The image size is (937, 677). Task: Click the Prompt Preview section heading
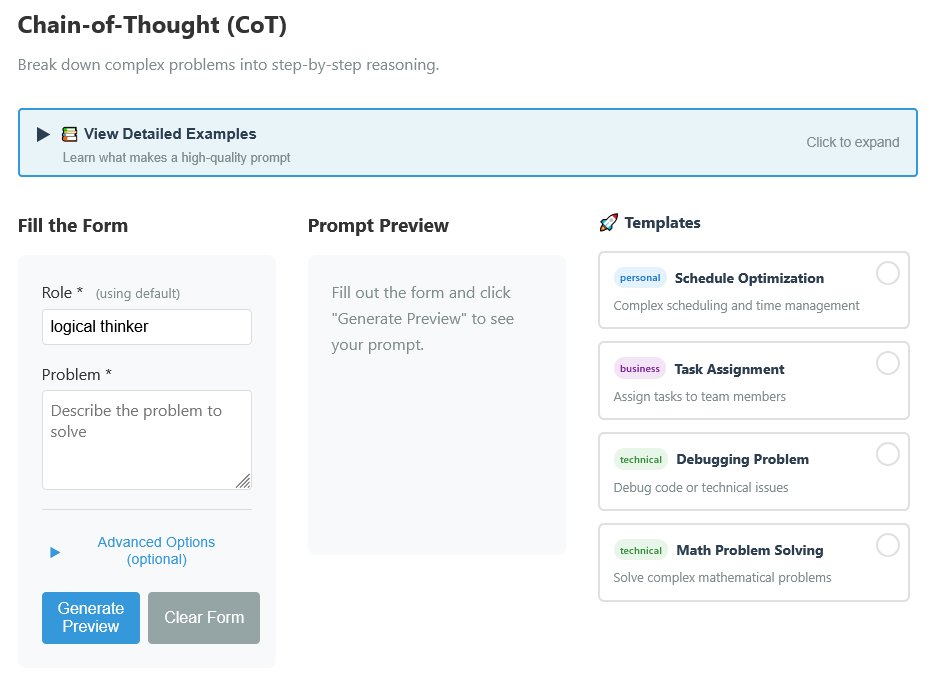(x=378, y=225)
